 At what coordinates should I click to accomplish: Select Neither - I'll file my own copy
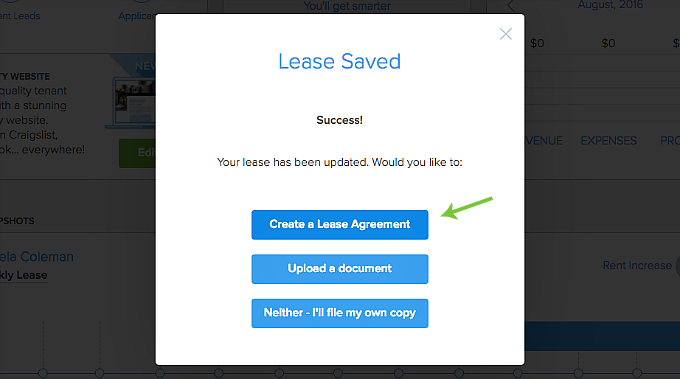click(x=340, y=313)
